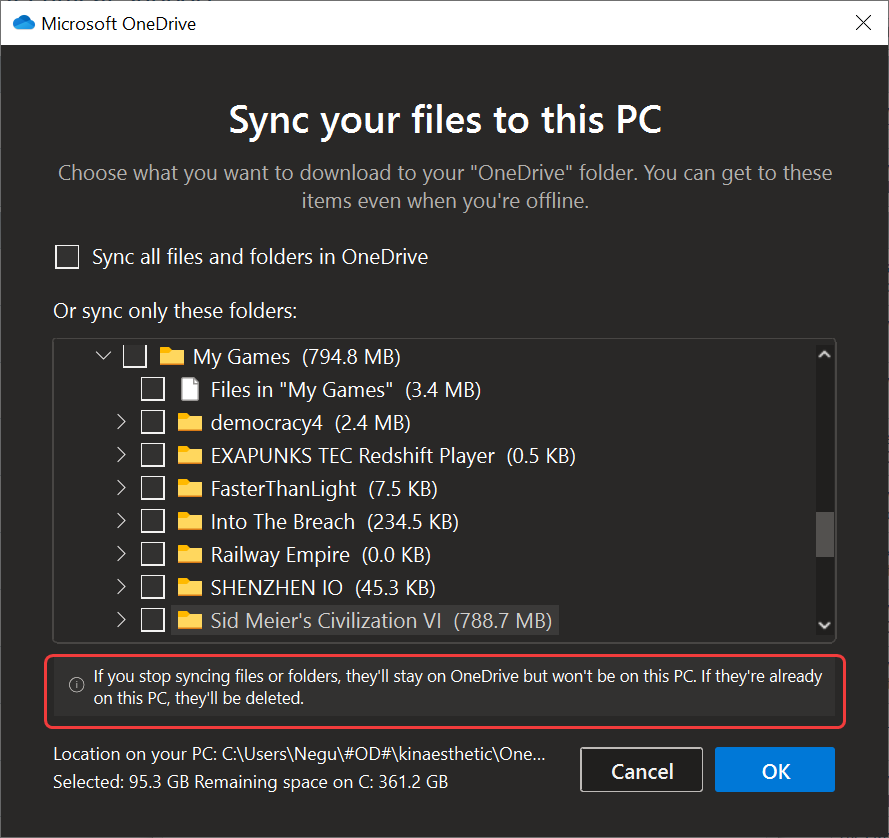Expand the Railway Empire folder
Viewport: 889px width, 838px height.
[121, 554]
